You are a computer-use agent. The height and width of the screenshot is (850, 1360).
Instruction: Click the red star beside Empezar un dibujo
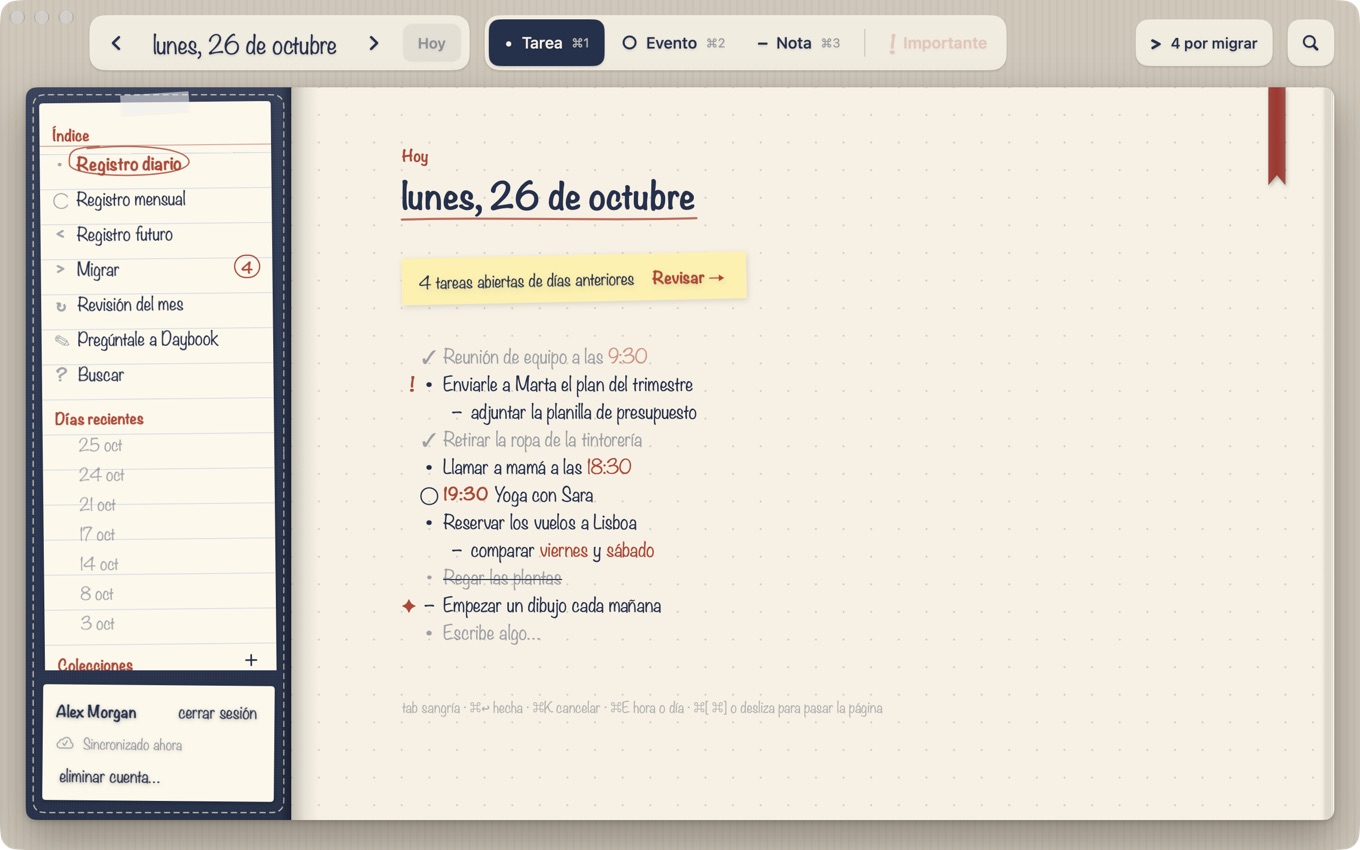coord(409,606)
